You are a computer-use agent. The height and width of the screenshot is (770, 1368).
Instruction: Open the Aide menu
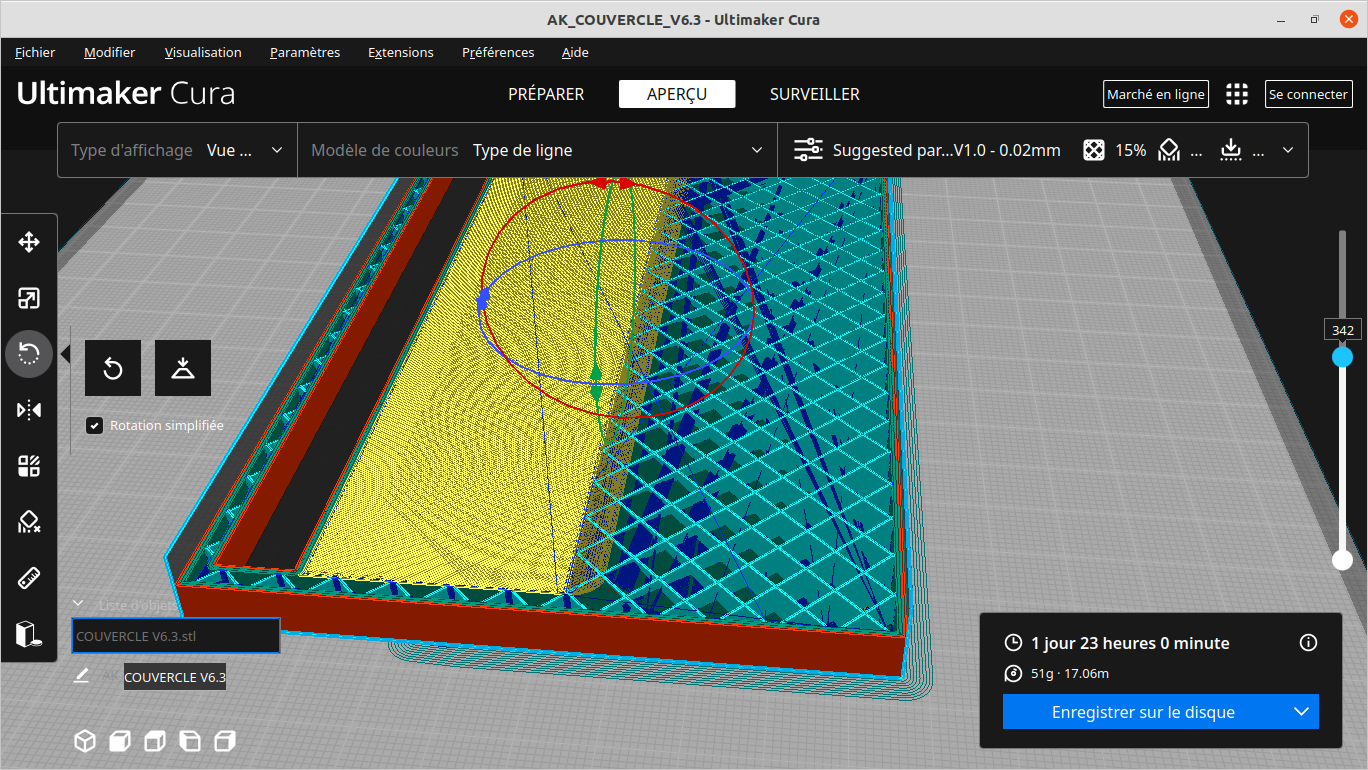coord(575,52)
